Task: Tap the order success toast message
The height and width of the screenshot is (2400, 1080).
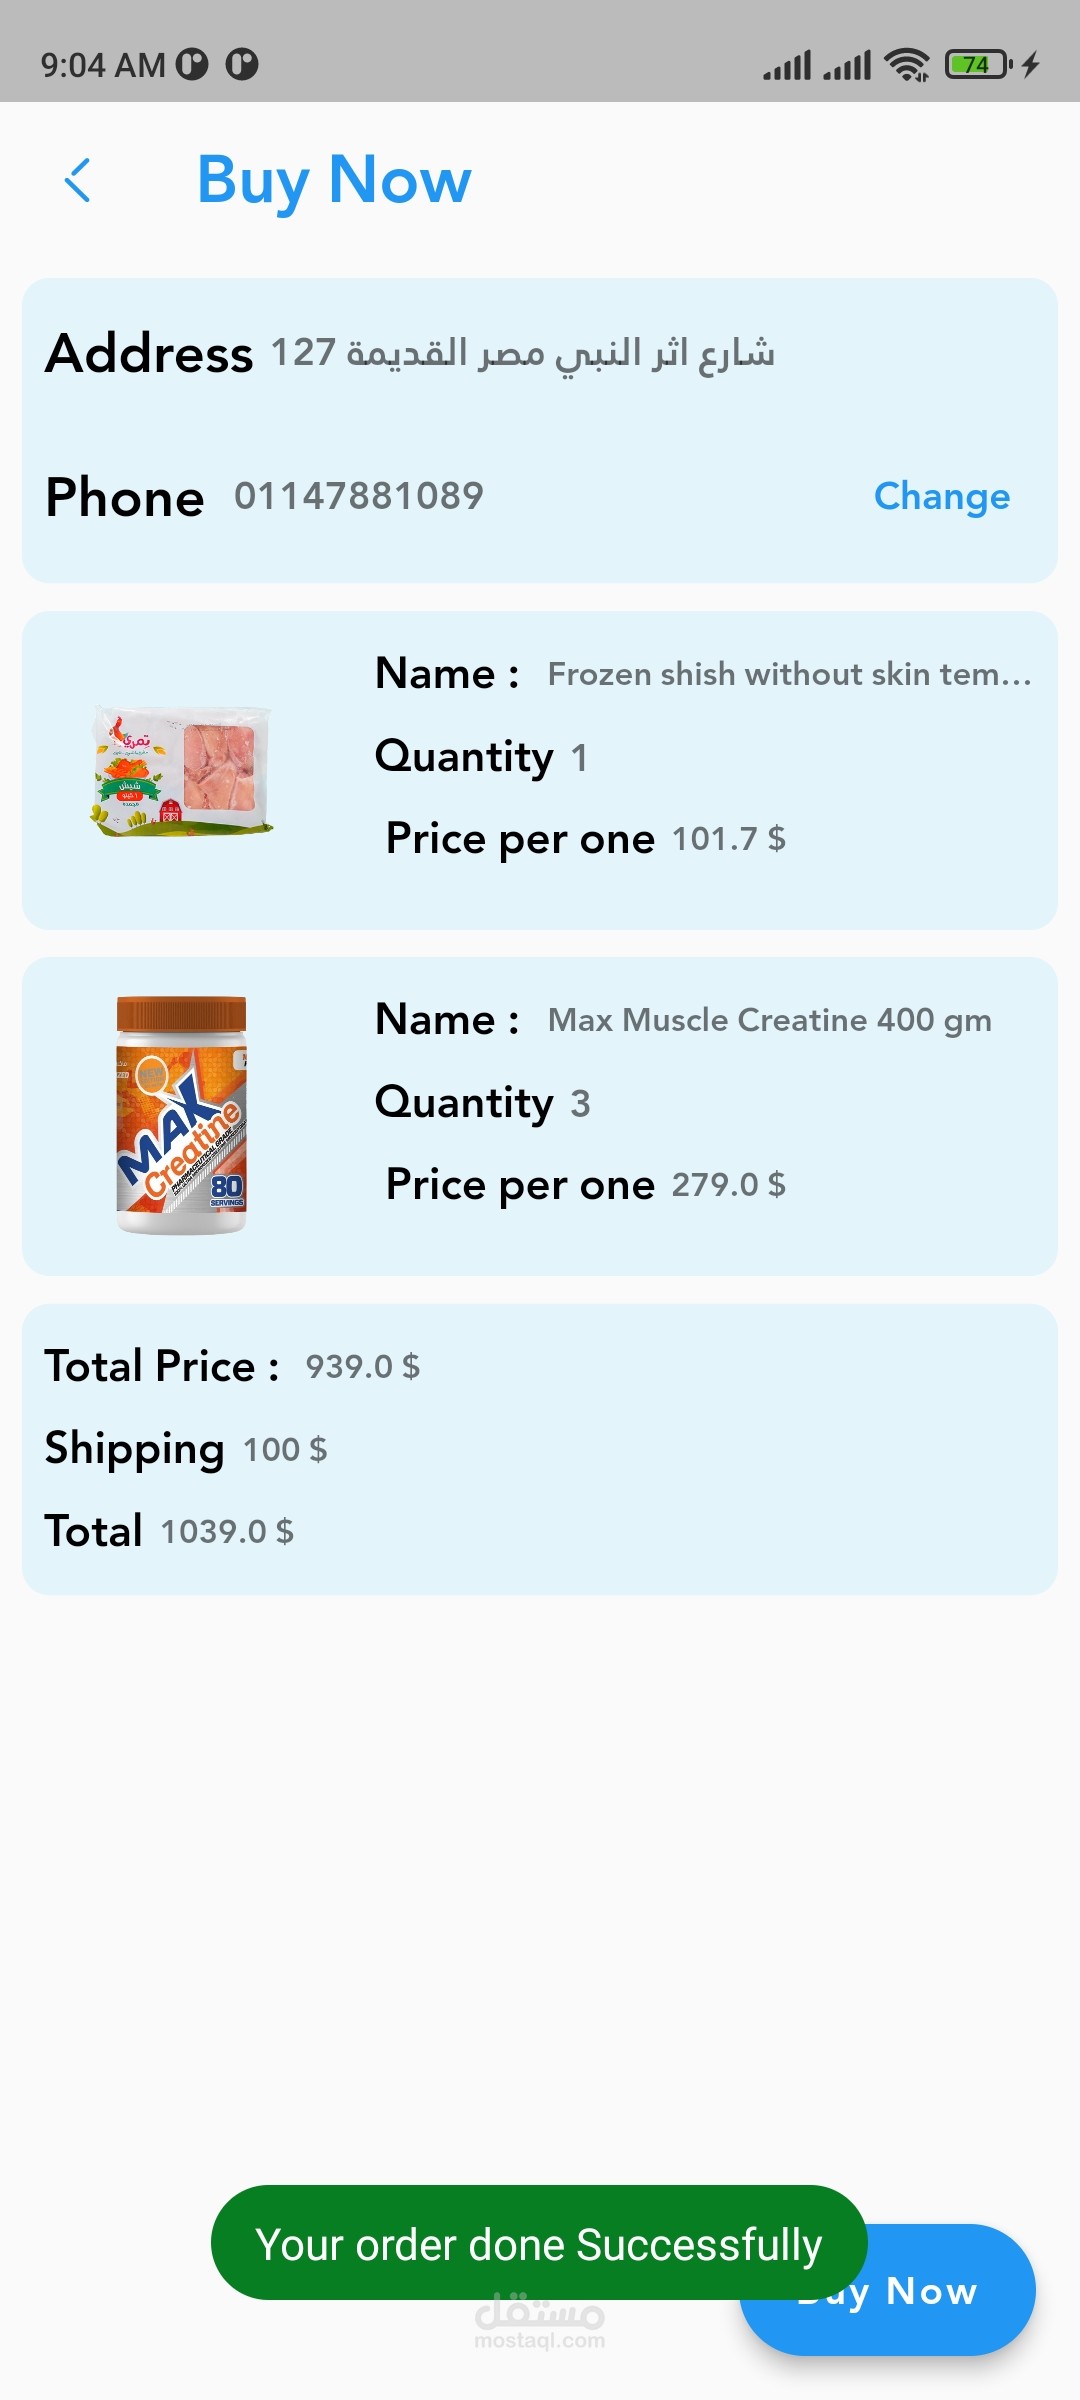Action: tap(538, 2244)
